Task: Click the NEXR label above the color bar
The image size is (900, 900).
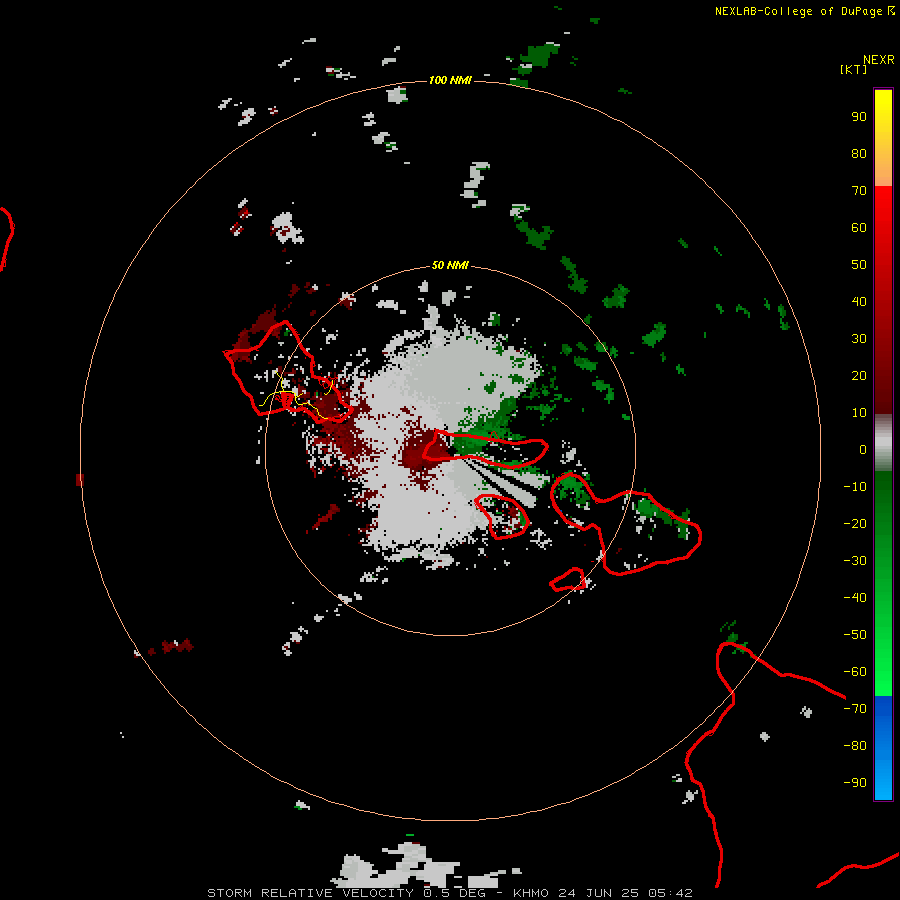Action: click(x=879, y=60)
